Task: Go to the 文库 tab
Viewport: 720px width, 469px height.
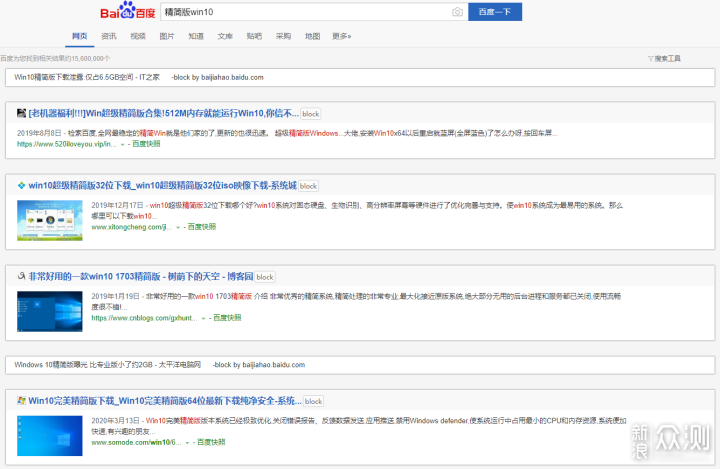Action: (225, 36)
